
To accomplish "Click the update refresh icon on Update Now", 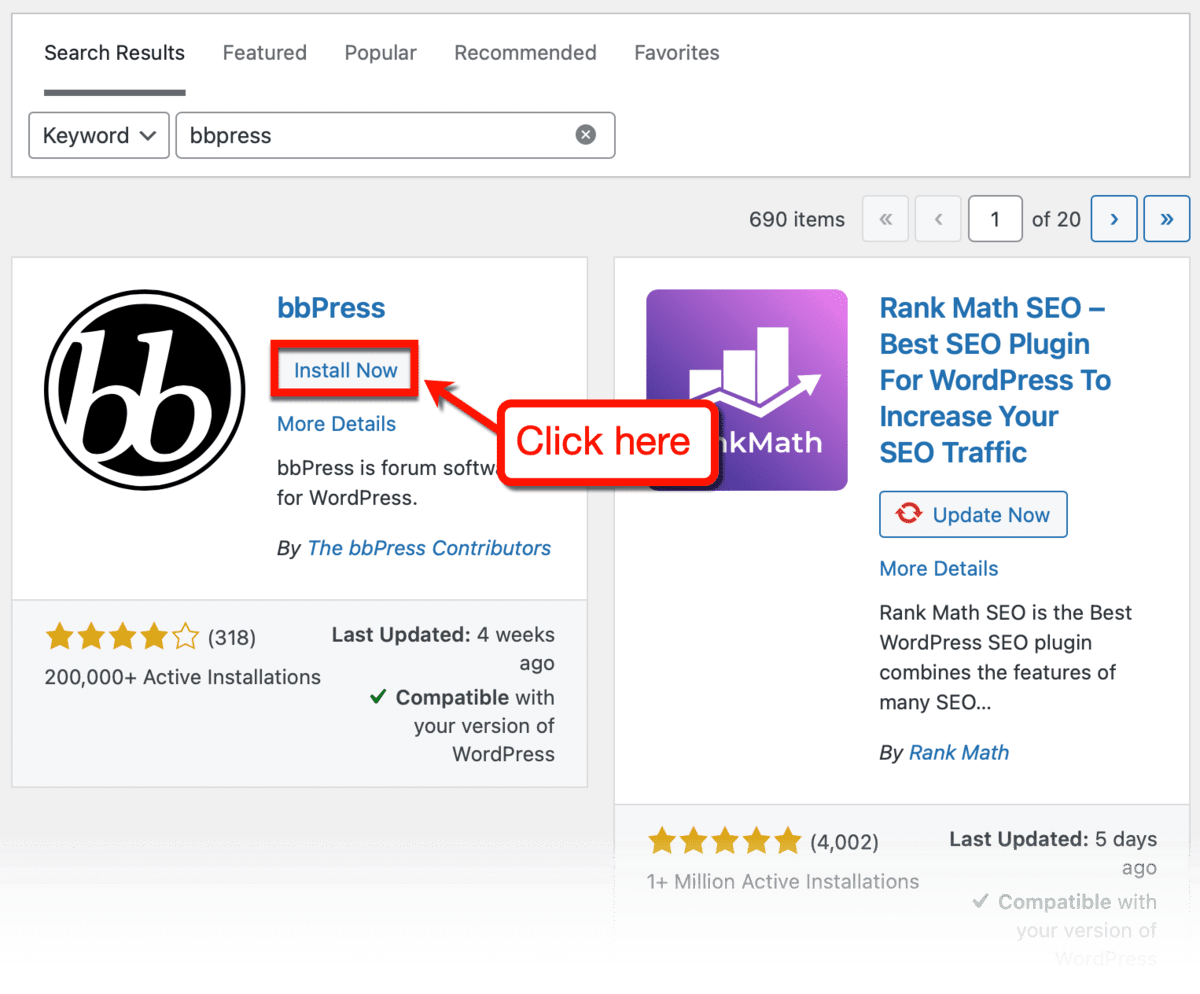I will pyautogui.click(x=908, y=513).
